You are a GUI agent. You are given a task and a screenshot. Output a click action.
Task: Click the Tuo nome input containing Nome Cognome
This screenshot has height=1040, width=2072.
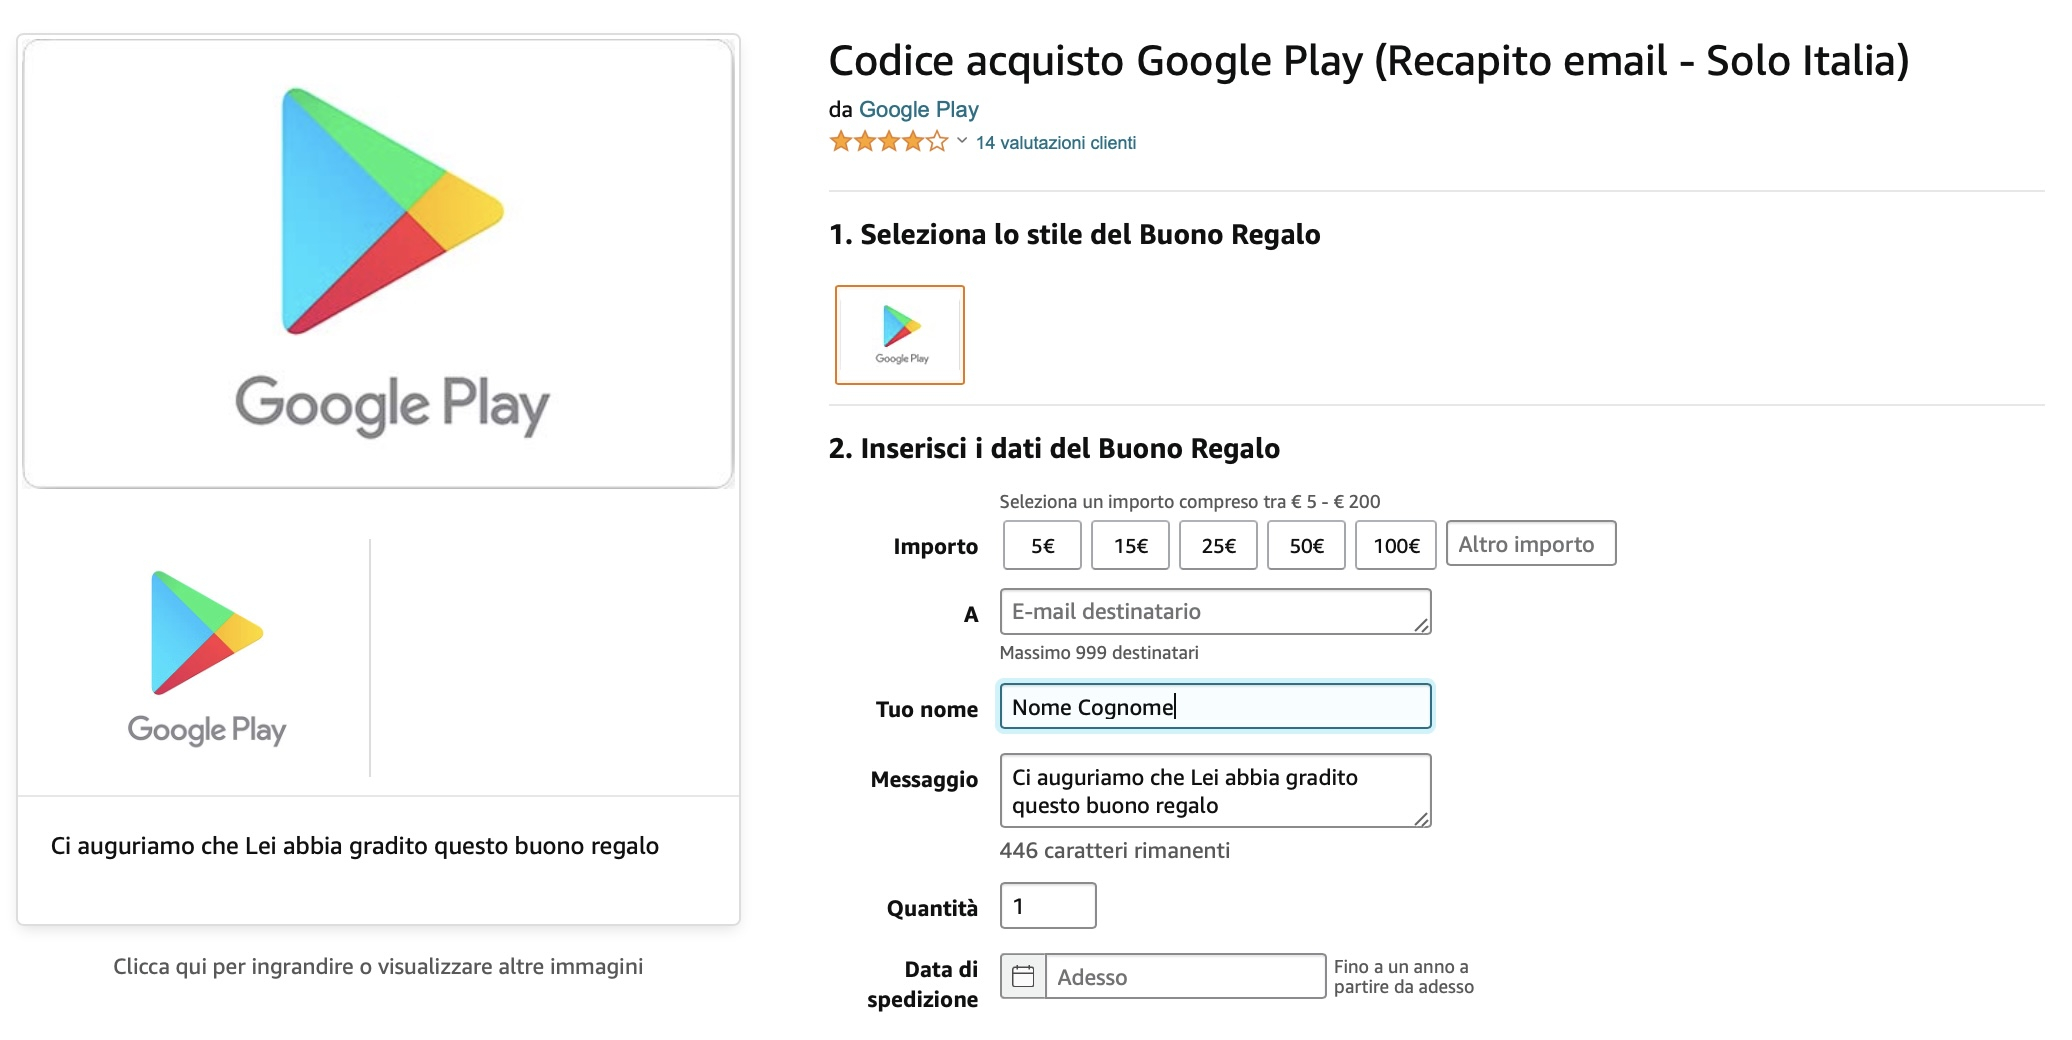1214,706
